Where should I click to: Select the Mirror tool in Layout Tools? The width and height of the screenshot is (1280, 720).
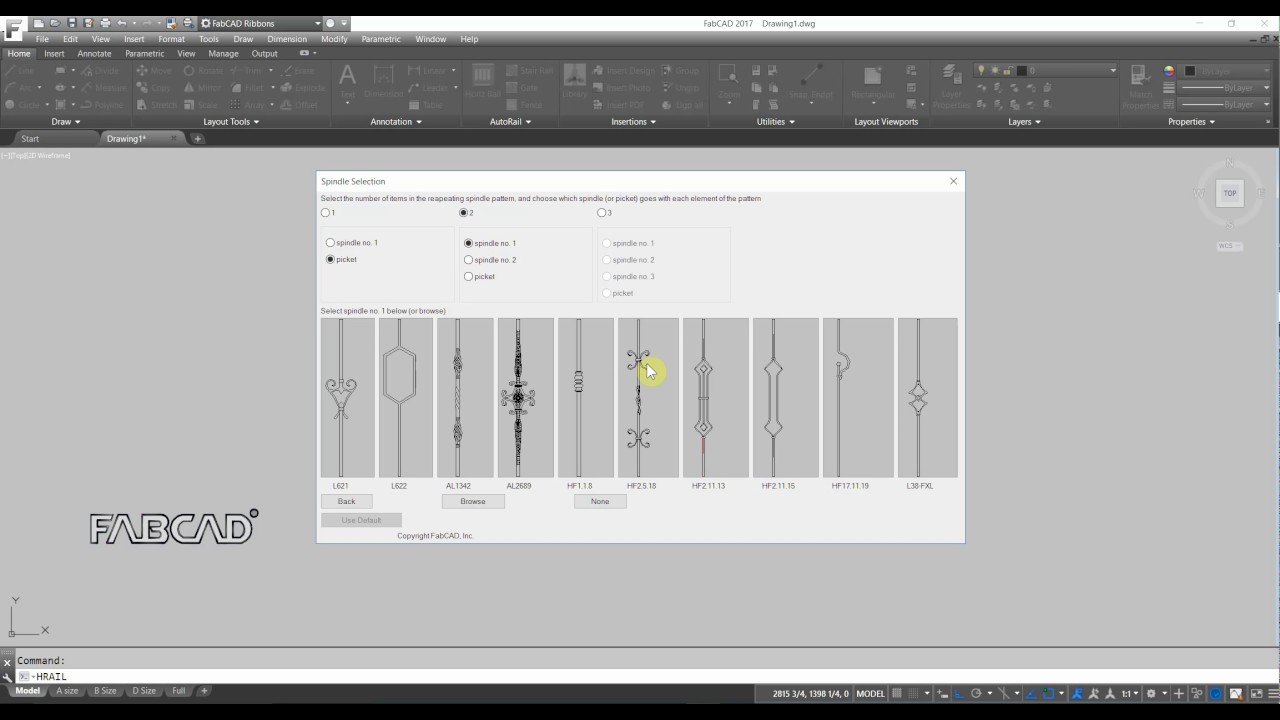point(202,88)
